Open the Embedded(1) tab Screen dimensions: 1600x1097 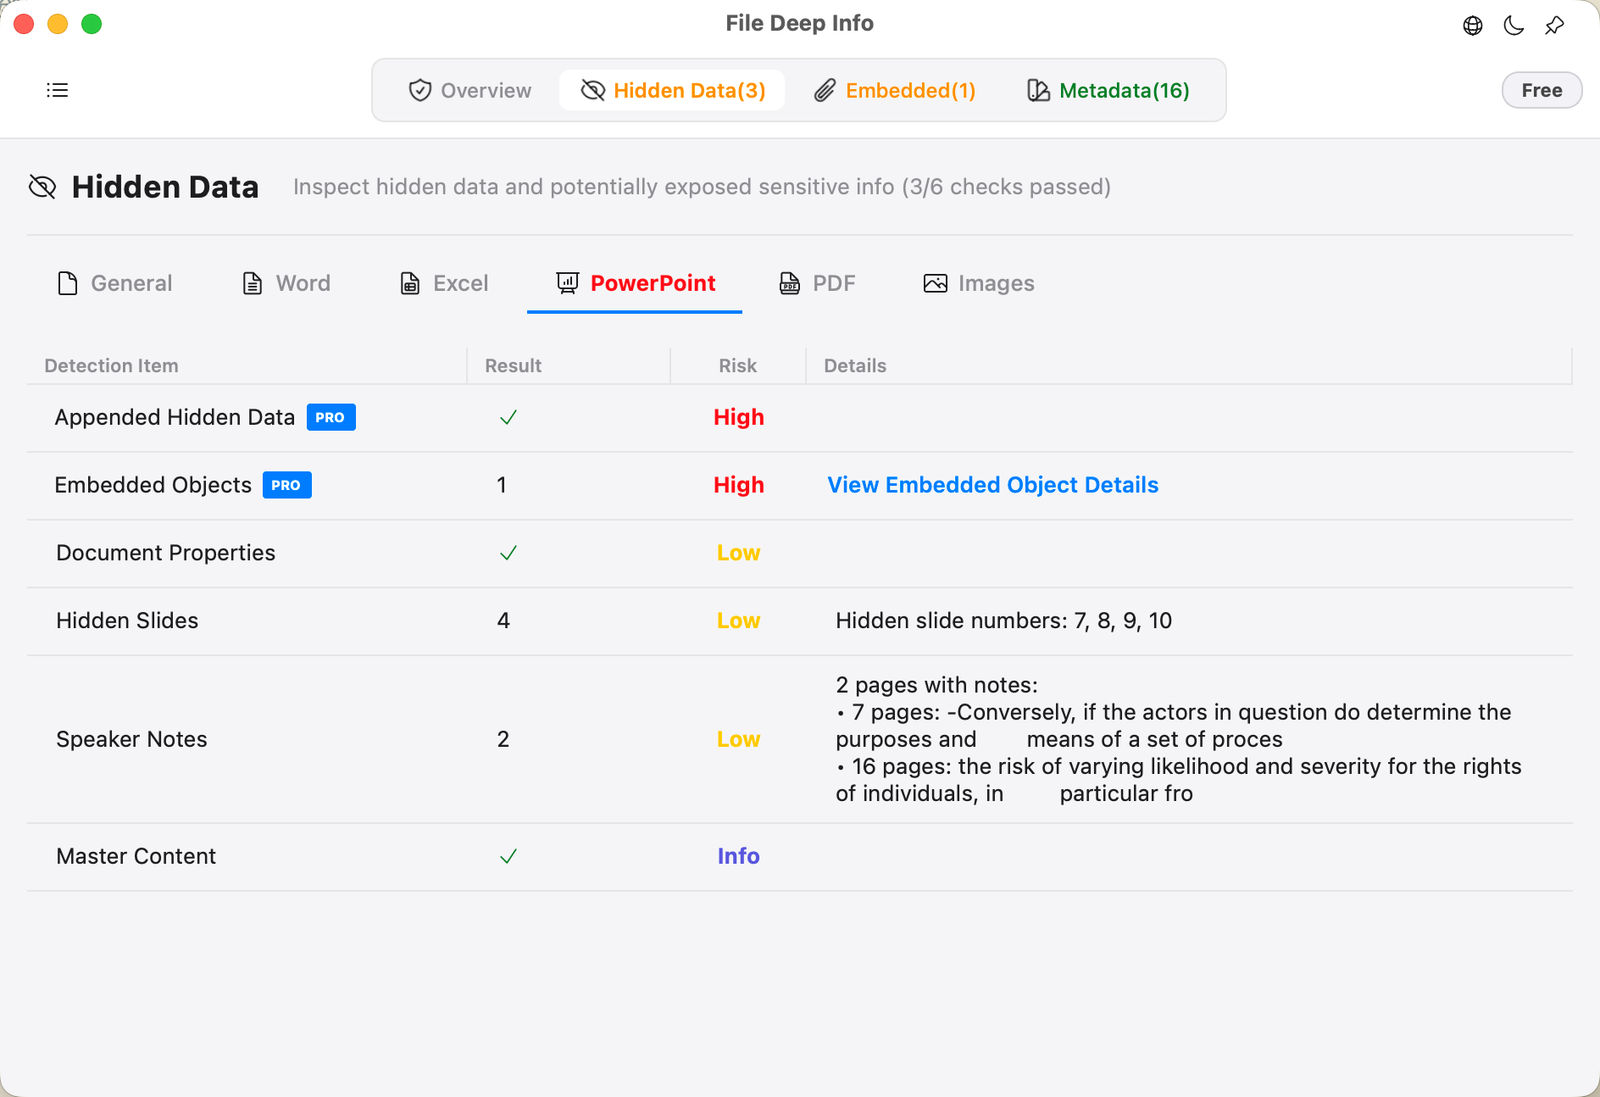[x=895, y=90]
